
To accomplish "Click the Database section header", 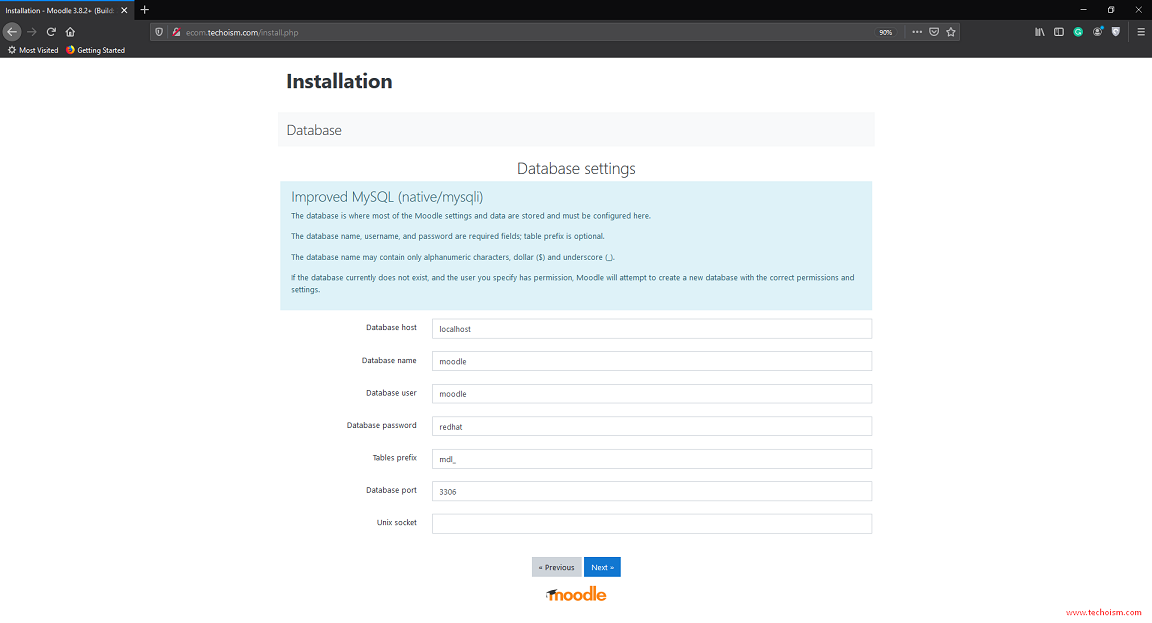I will click(314, 130).
